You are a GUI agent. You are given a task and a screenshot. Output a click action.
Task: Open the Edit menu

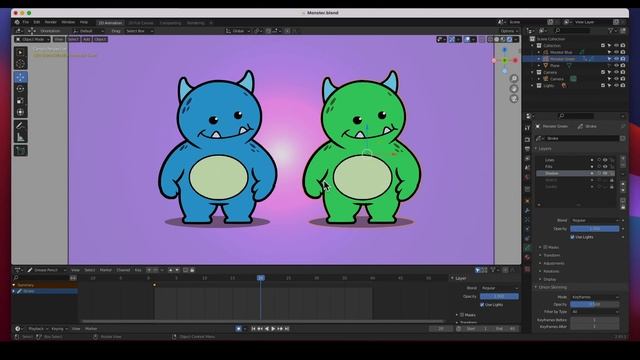coord(37,22)
